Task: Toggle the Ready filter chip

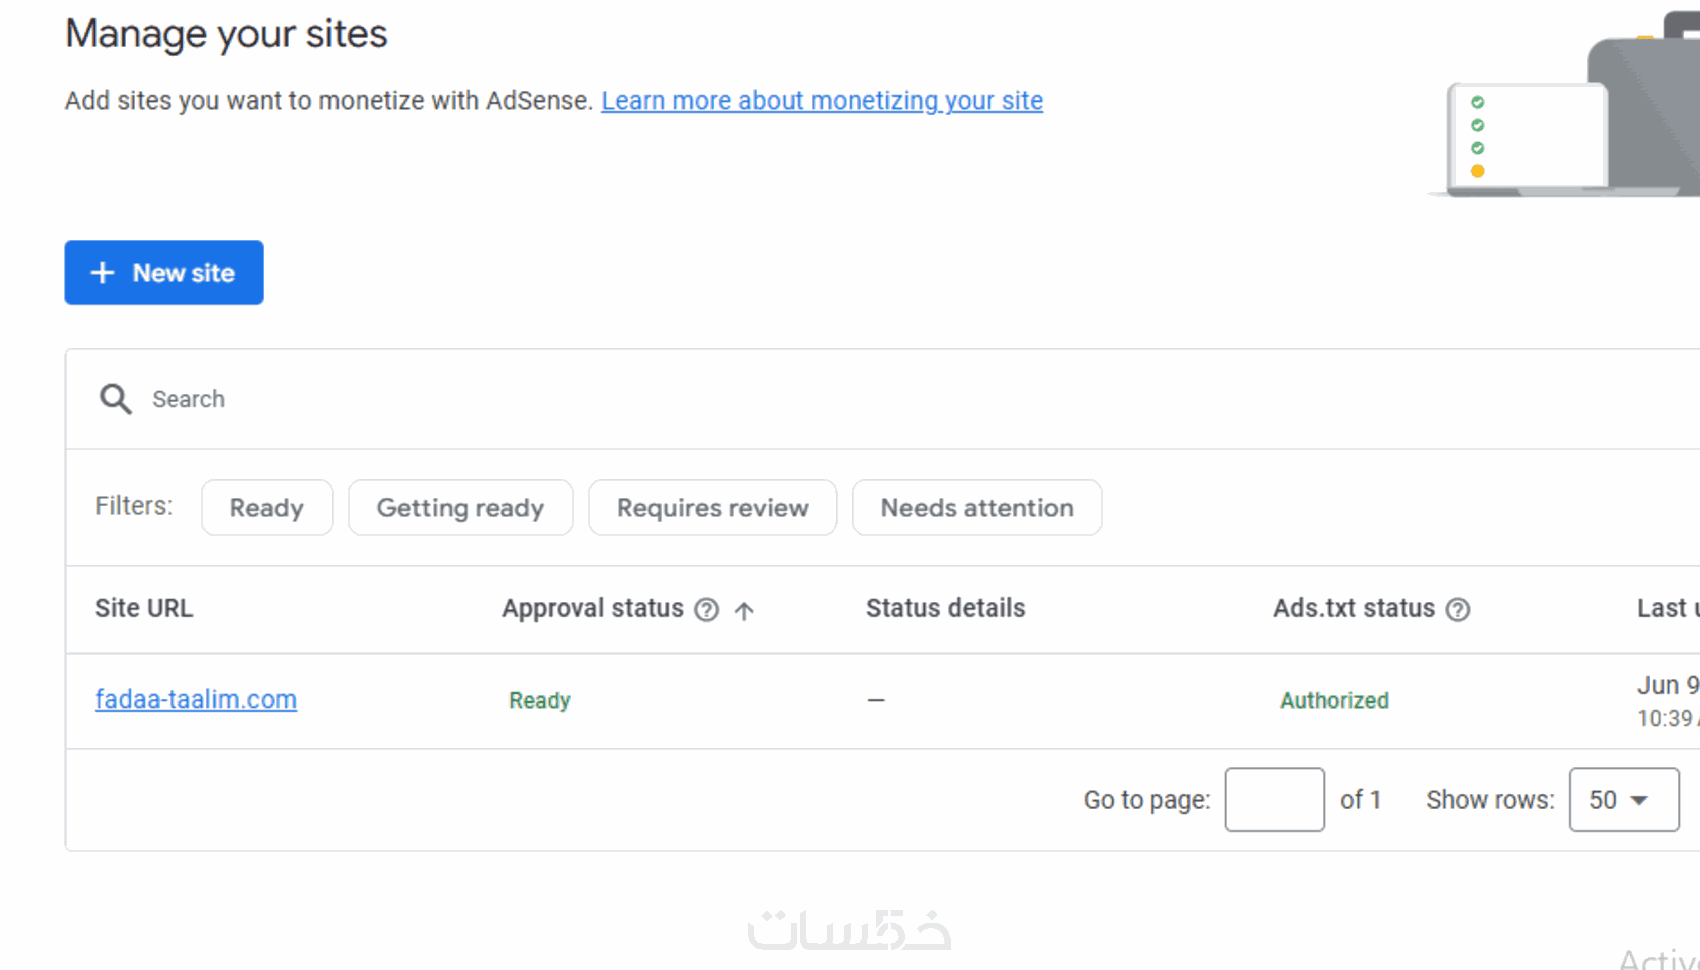Action: [267, 508]
